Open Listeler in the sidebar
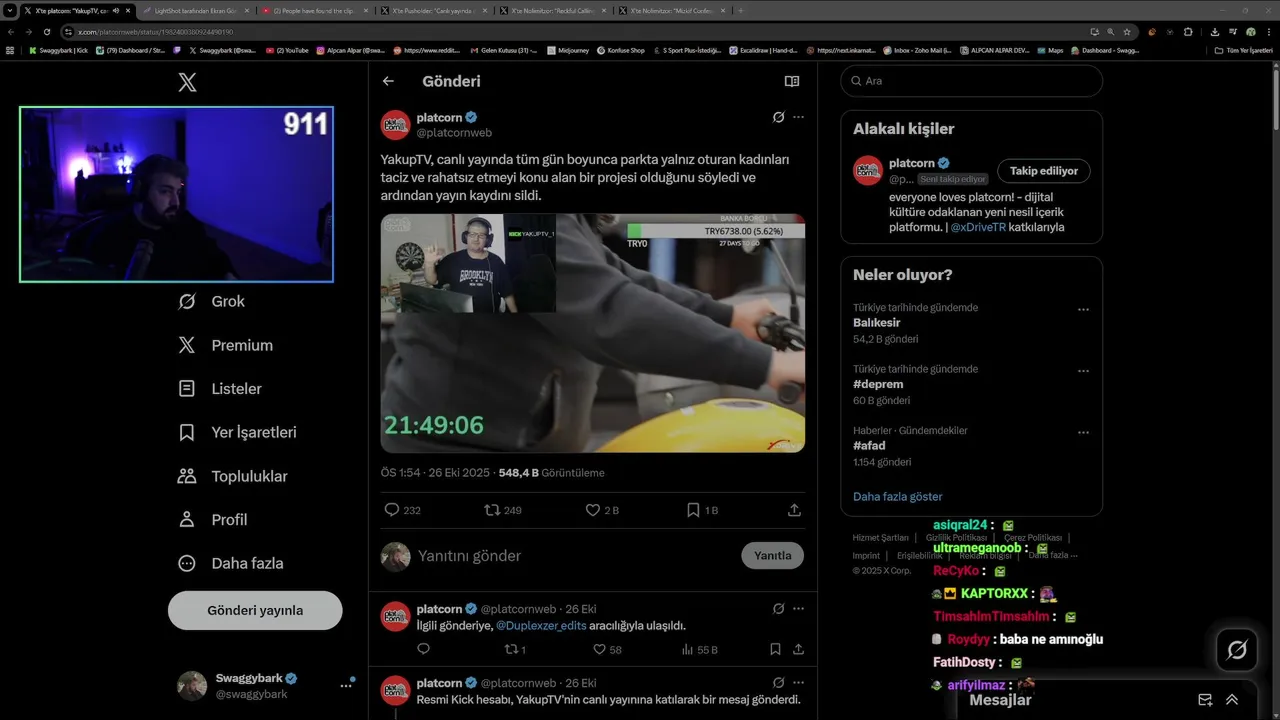Viewport: 1280px width, 720px height. [220, 388]
